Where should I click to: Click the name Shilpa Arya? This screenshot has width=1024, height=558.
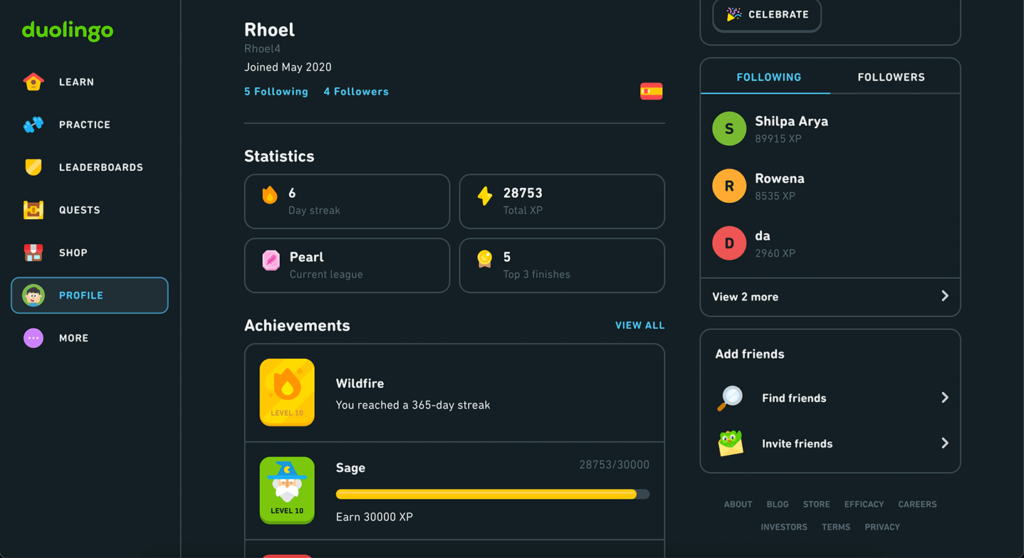tap(792, 122)
